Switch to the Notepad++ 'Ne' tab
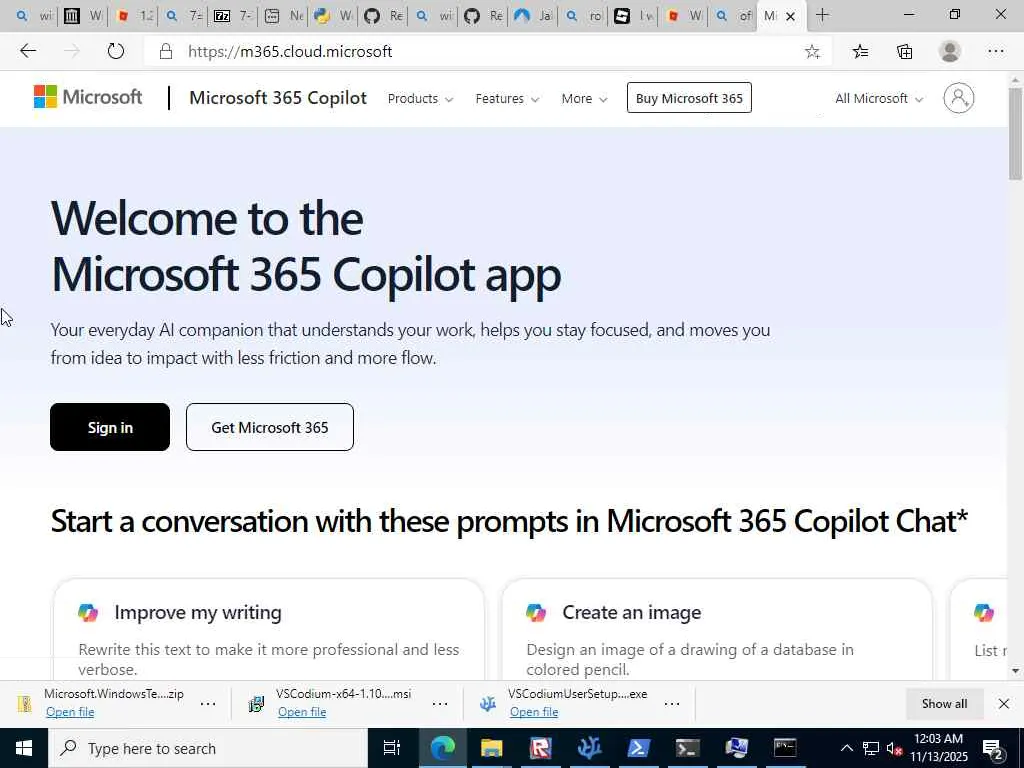The image size is (1024, 768). [283, 16]
